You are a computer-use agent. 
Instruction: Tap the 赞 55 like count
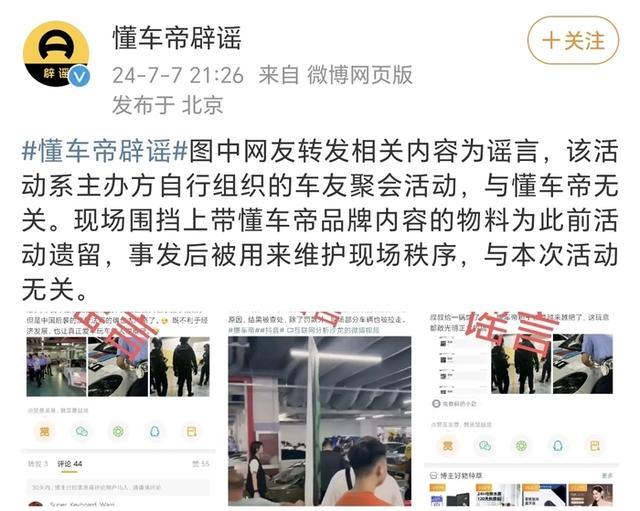tap(200, 464)
